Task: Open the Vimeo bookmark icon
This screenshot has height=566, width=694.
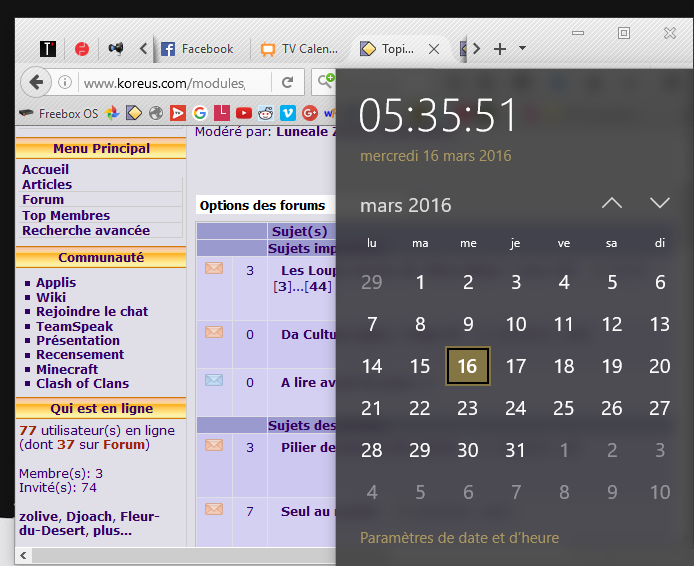Action: click(x=287, y=113)
